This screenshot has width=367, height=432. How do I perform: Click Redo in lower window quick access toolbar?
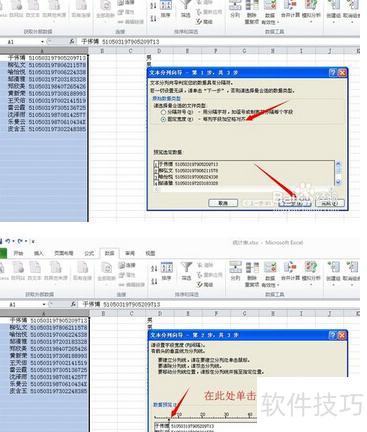point(21,241)
